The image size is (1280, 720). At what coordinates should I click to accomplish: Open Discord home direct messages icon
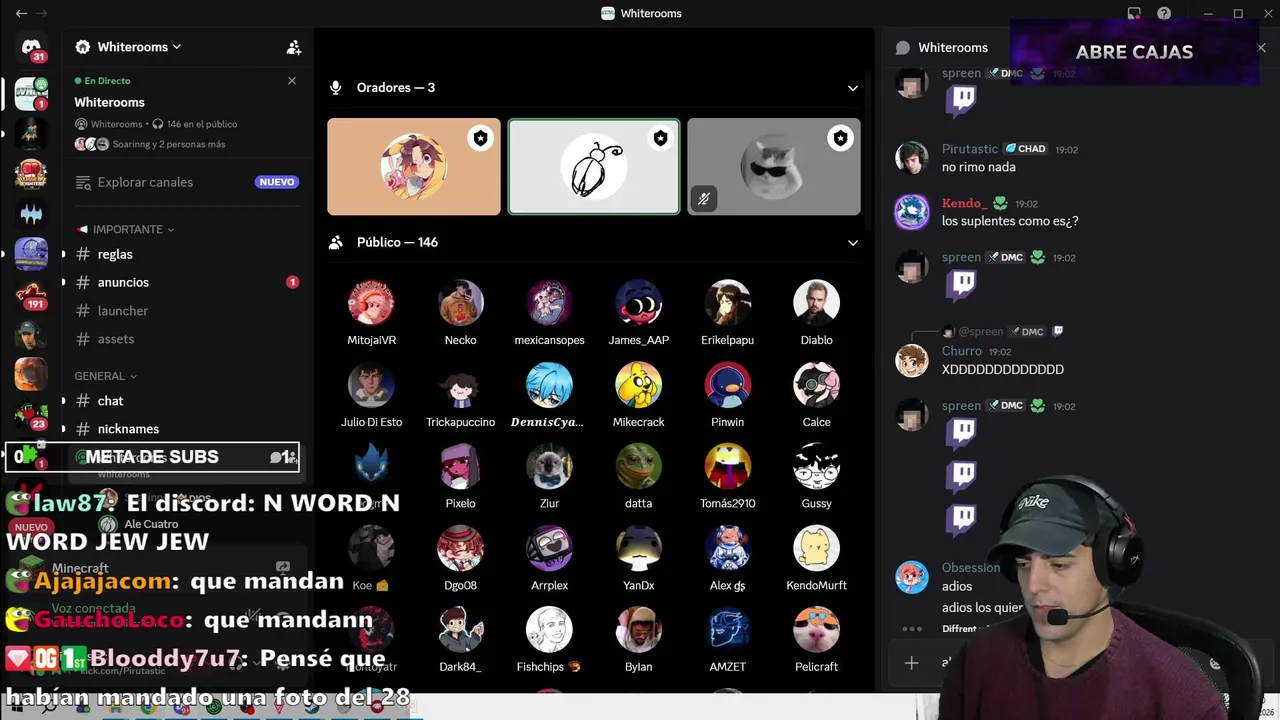[31, 47]
